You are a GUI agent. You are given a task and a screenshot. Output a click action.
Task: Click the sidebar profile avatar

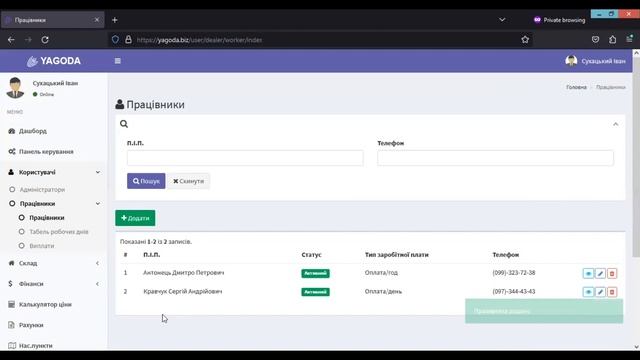(x=15, y=88)
